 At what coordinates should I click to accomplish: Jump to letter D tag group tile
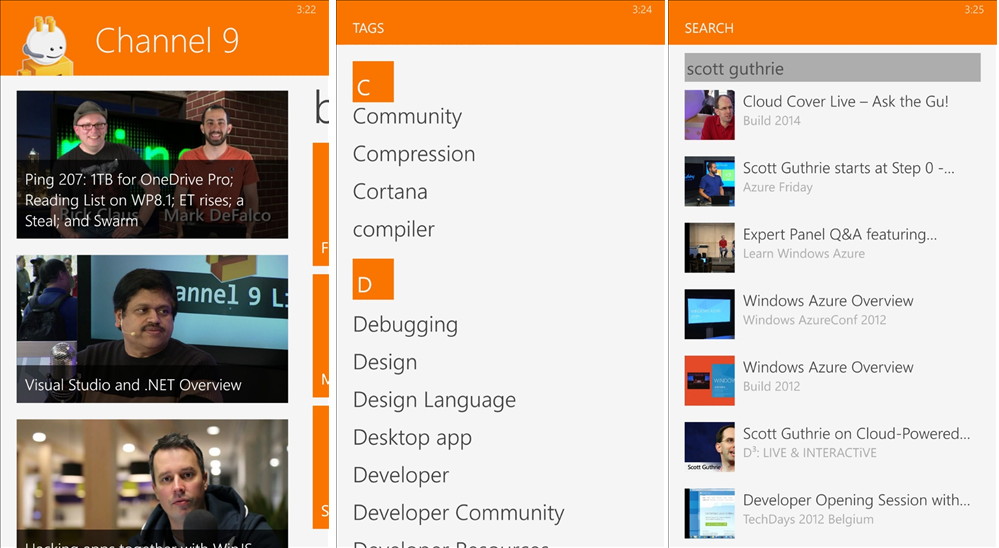[x=373, y=279]
